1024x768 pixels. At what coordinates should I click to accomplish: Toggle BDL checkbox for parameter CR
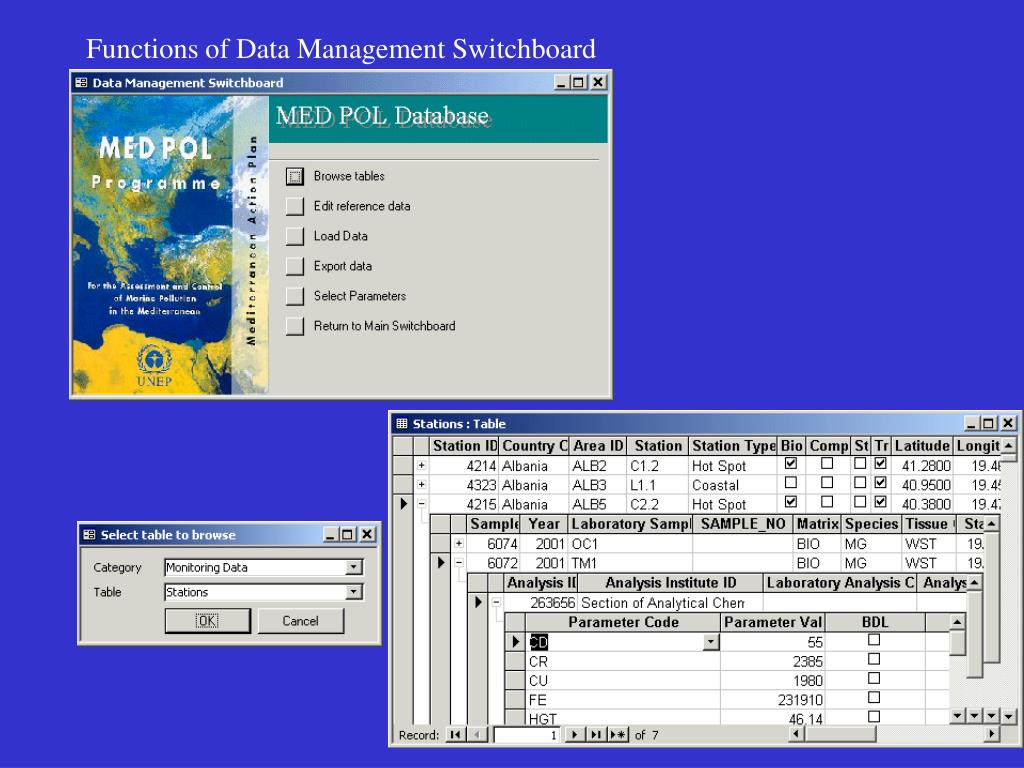pyautogui.click(x=874, y=659)
